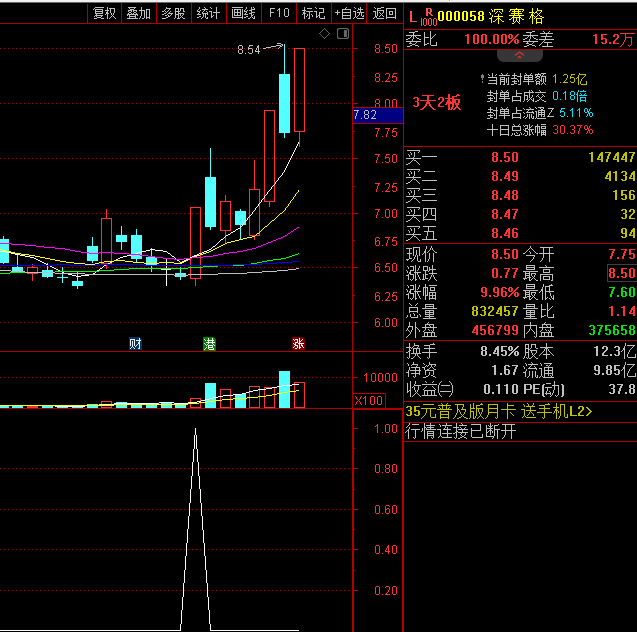Image resolution: width=637 pixels, height=632 pixels.
Task: Open the 统计 statistics tool
Action: click(x=208, y=13)
